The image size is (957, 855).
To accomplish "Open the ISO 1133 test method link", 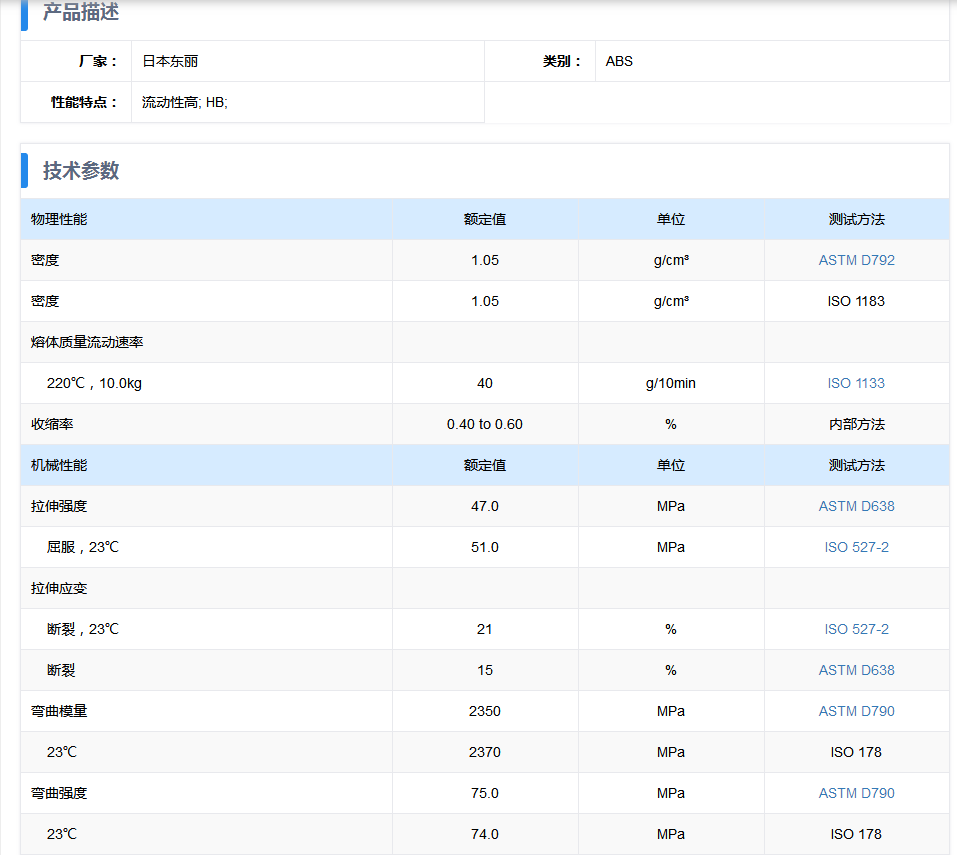I will pos(856,383).
